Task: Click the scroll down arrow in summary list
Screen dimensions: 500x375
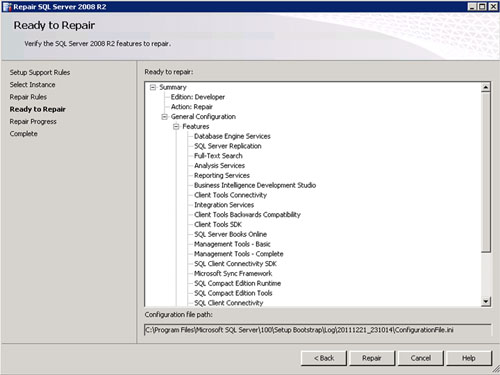Action: tap(486, 301)
